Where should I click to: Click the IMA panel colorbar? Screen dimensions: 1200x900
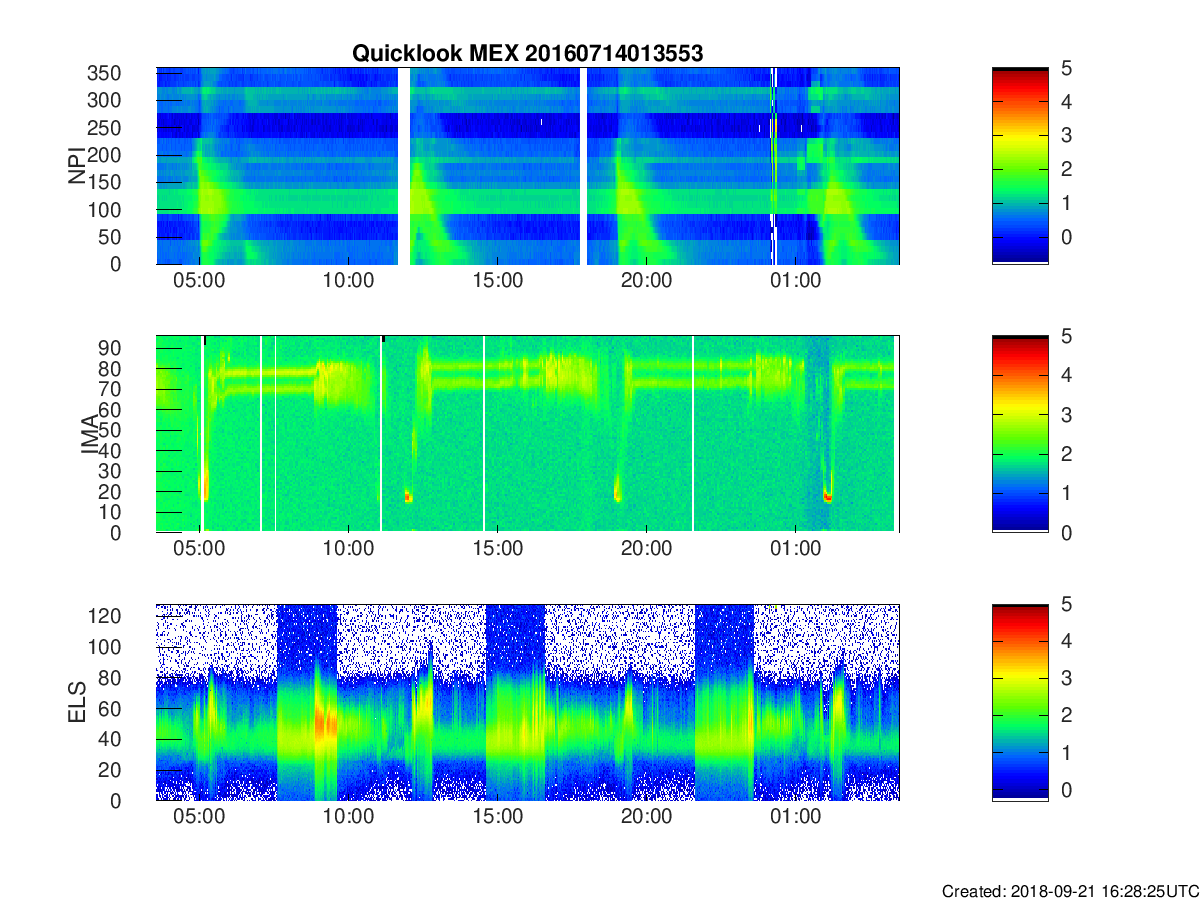(1020, 434)
